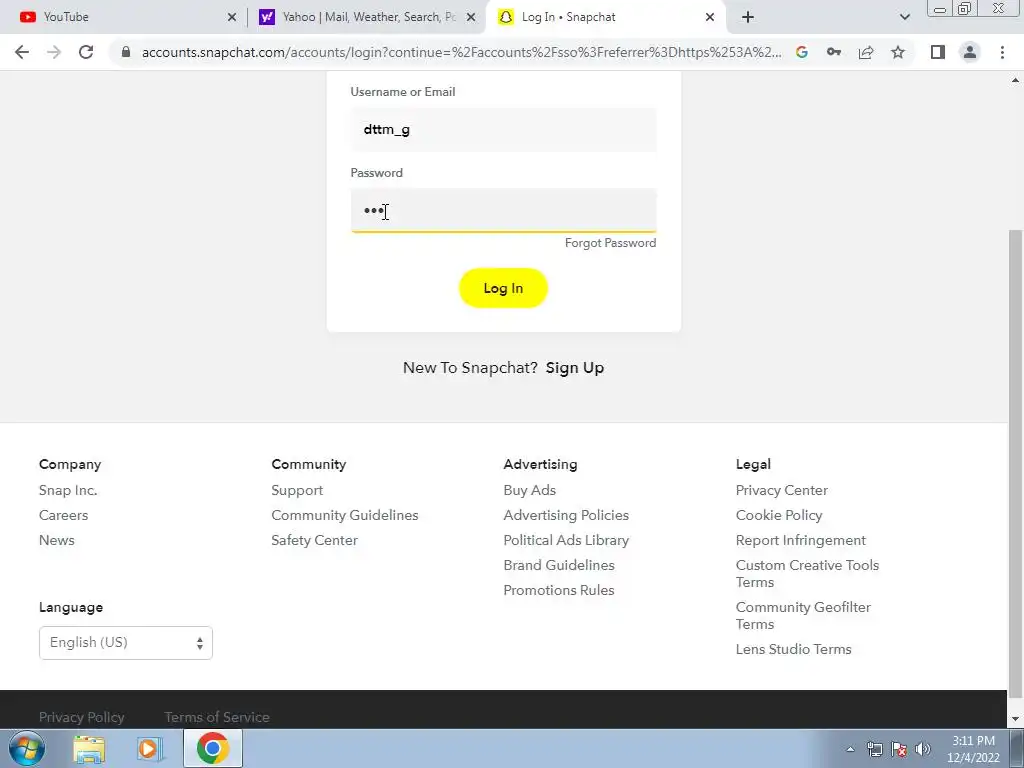Open the volume speaker icon

click(923, 749)
